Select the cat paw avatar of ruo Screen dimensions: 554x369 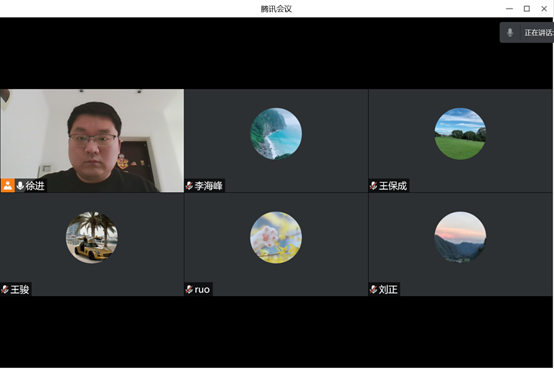[276, 238]
